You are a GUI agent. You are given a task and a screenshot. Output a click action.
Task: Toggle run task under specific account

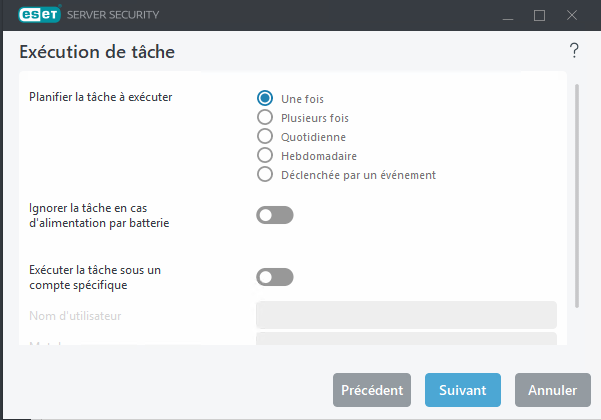274,277
